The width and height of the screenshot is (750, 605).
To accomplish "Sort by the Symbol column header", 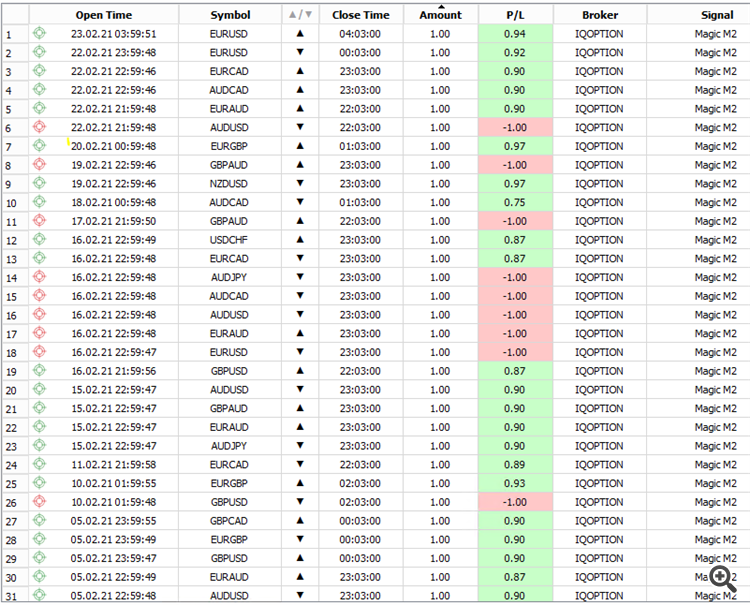I will (x=230, y=15).
